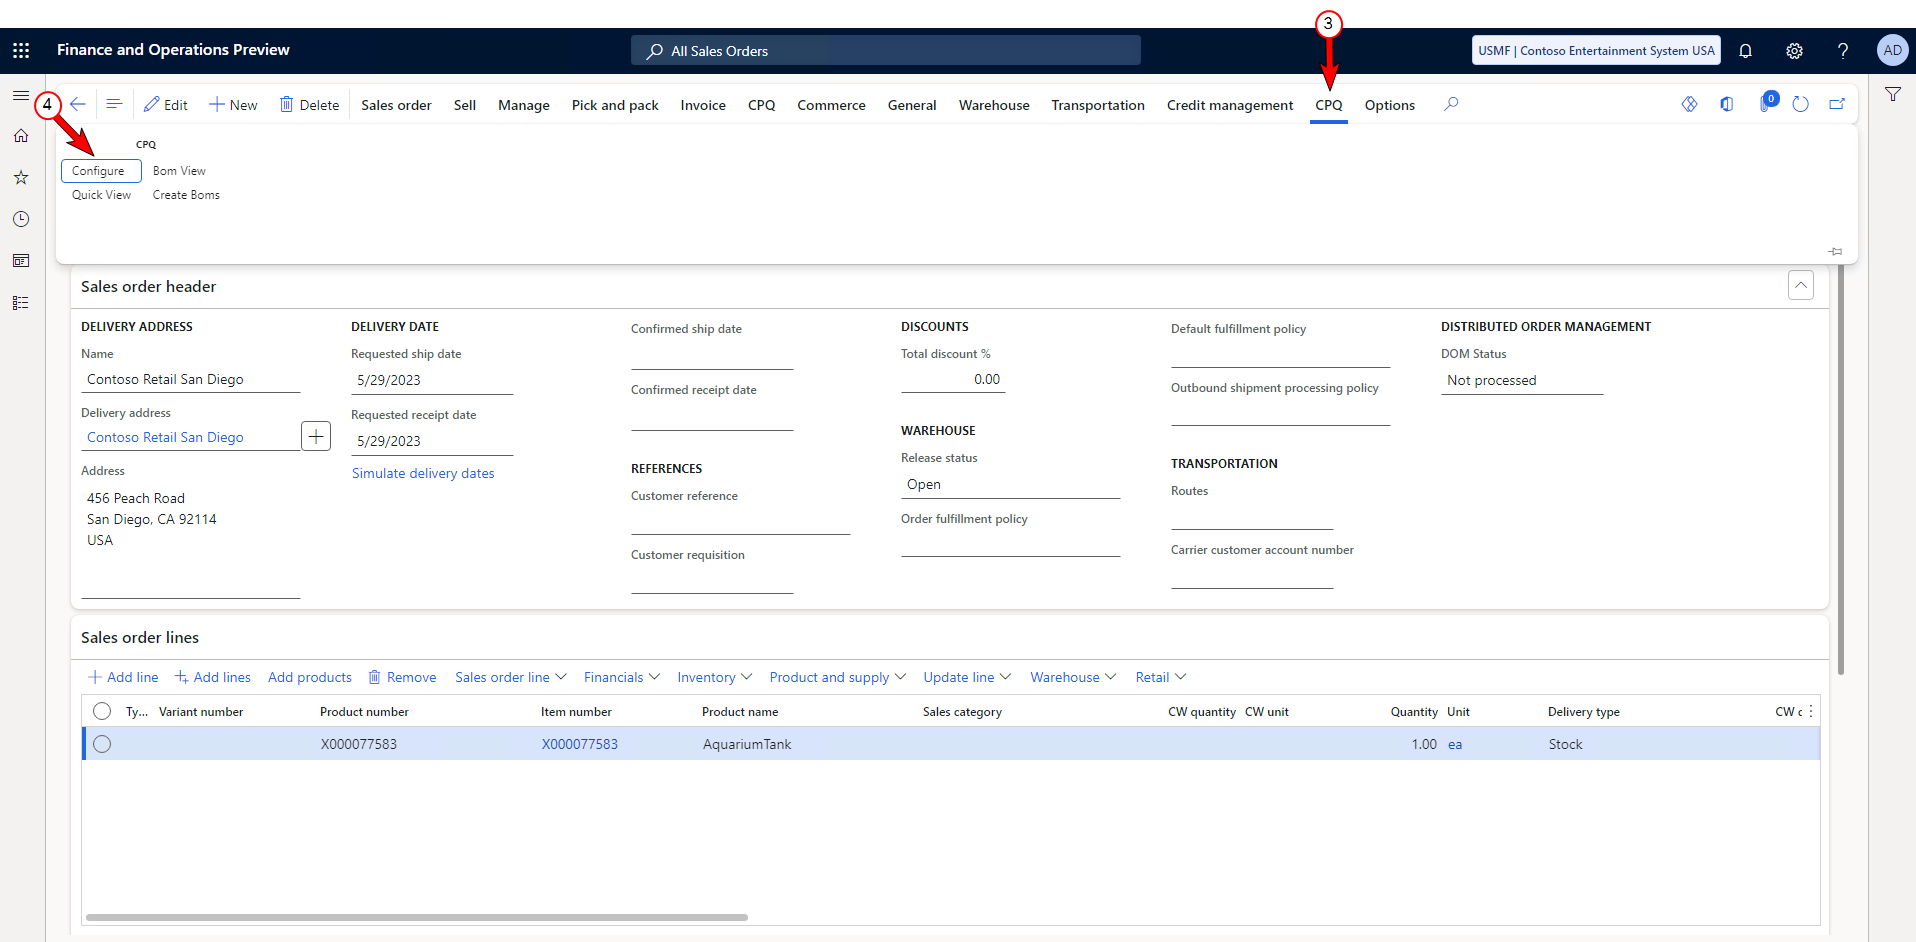
Task: Open Recent clock icon in sidebar
Action: [x=21, y=219]
